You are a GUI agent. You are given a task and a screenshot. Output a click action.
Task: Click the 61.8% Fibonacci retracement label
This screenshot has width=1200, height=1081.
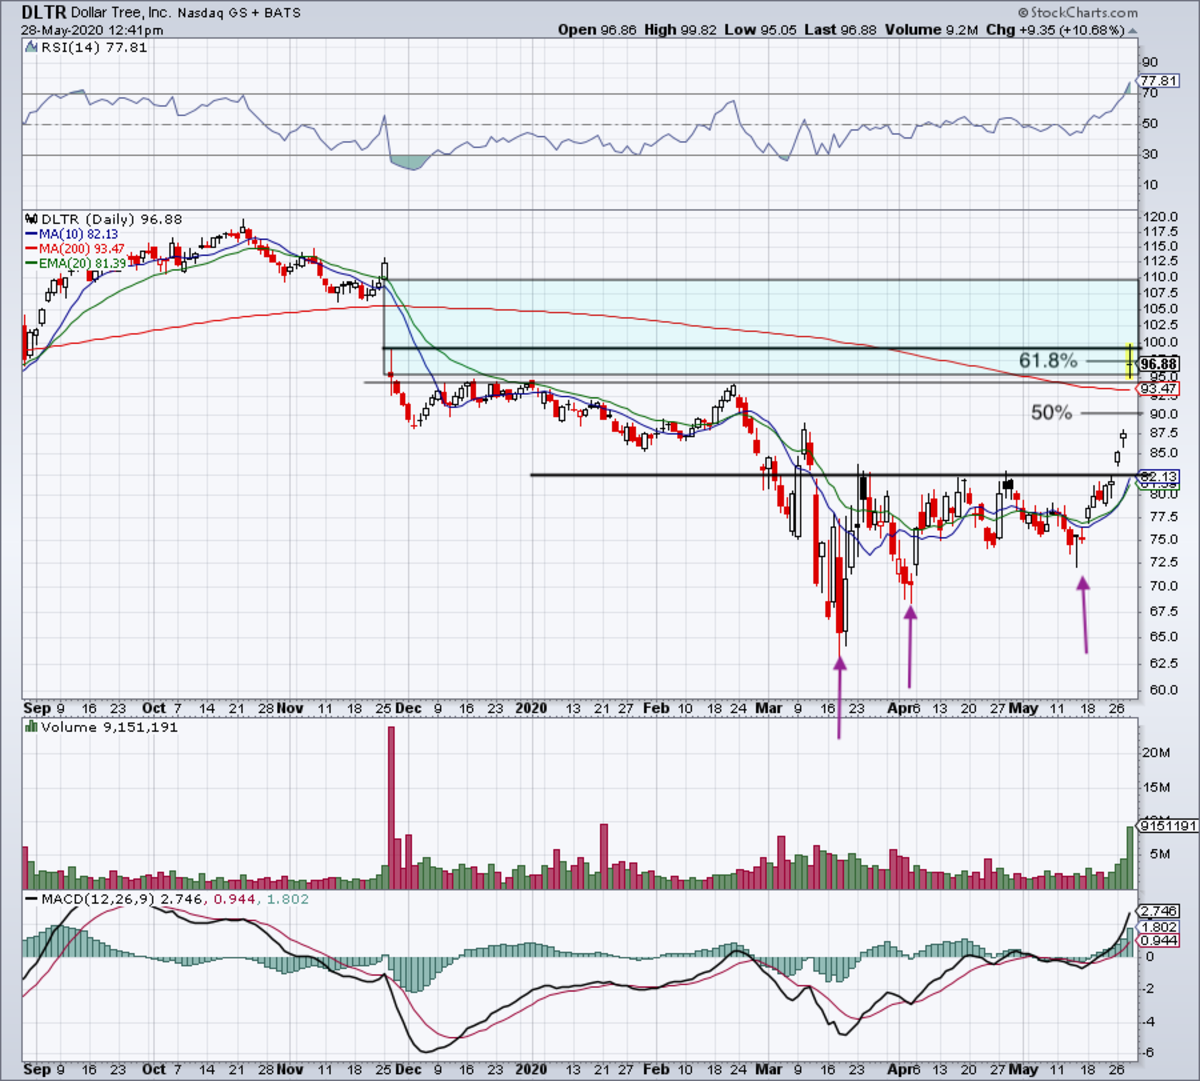pyautogui.click(x=1048, y=361)
